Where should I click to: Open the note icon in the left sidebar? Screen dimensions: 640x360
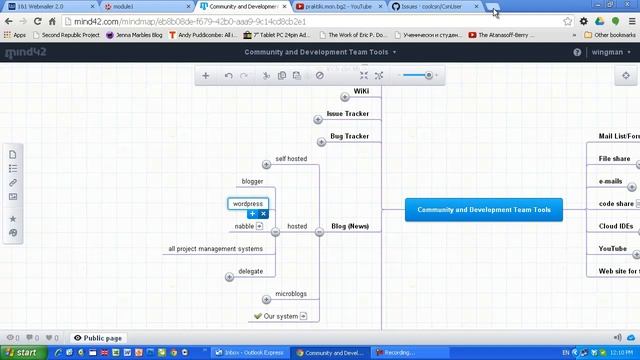13,155
